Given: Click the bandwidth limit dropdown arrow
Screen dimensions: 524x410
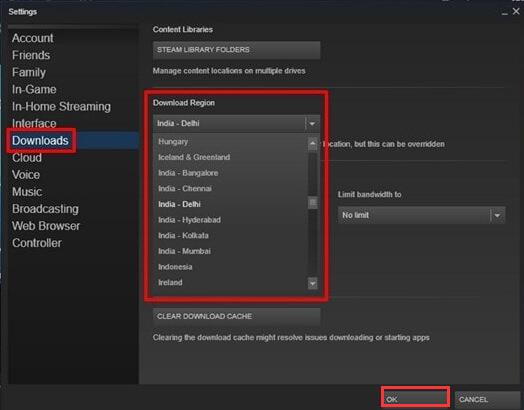Looking at the screenshot, I should [497, 216].
